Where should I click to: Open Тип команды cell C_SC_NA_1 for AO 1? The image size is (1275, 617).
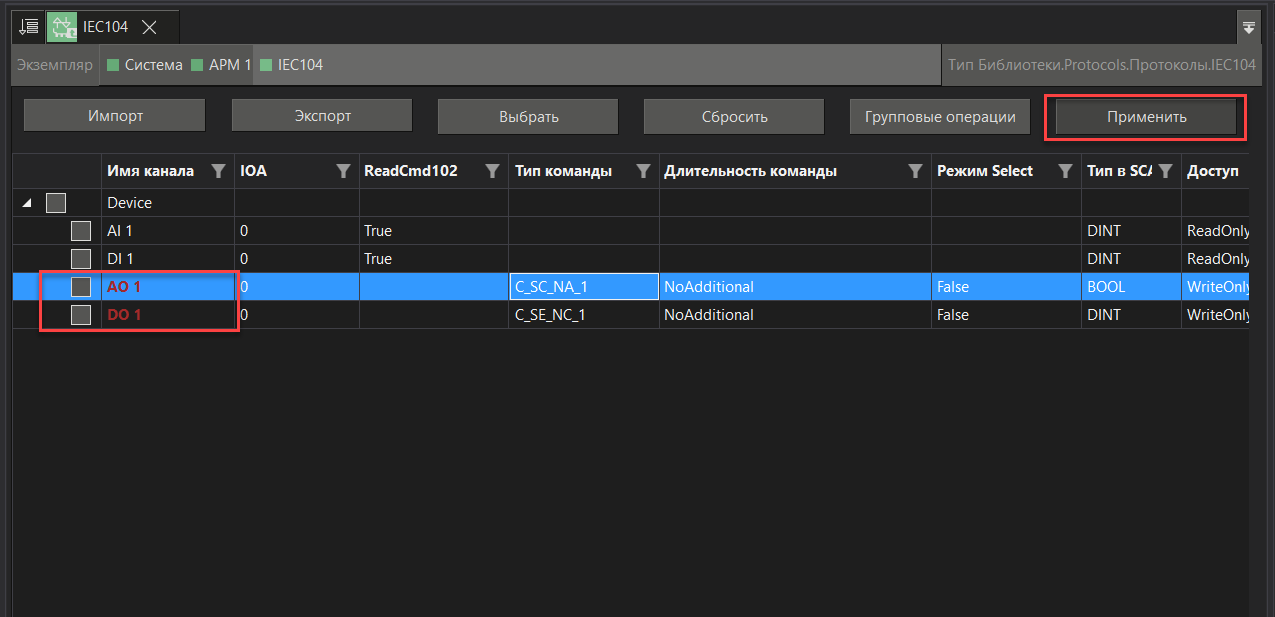click(x=583, y=287)
